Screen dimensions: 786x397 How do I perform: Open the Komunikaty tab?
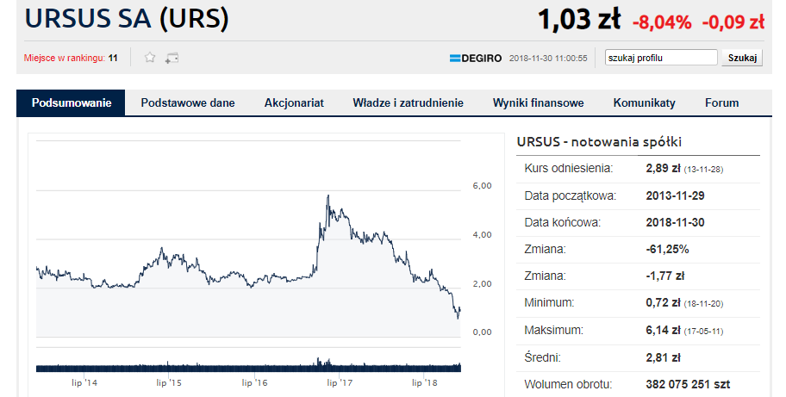point(644,103)
